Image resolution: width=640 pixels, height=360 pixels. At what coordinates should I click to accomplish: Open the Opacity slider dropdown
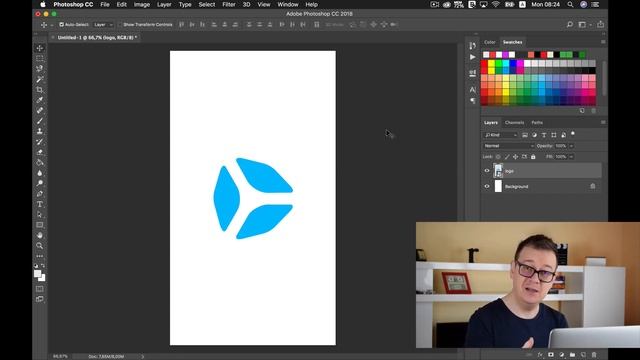(571, 146)
